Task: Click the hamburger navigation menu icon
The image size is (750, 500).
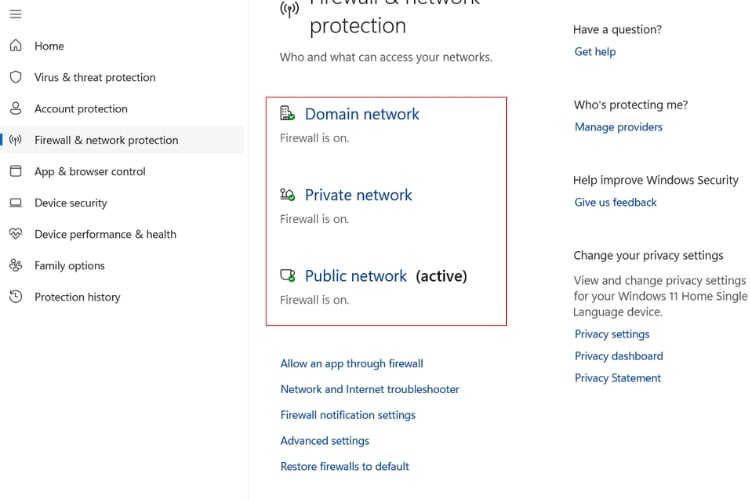Action: click(15, 14)
